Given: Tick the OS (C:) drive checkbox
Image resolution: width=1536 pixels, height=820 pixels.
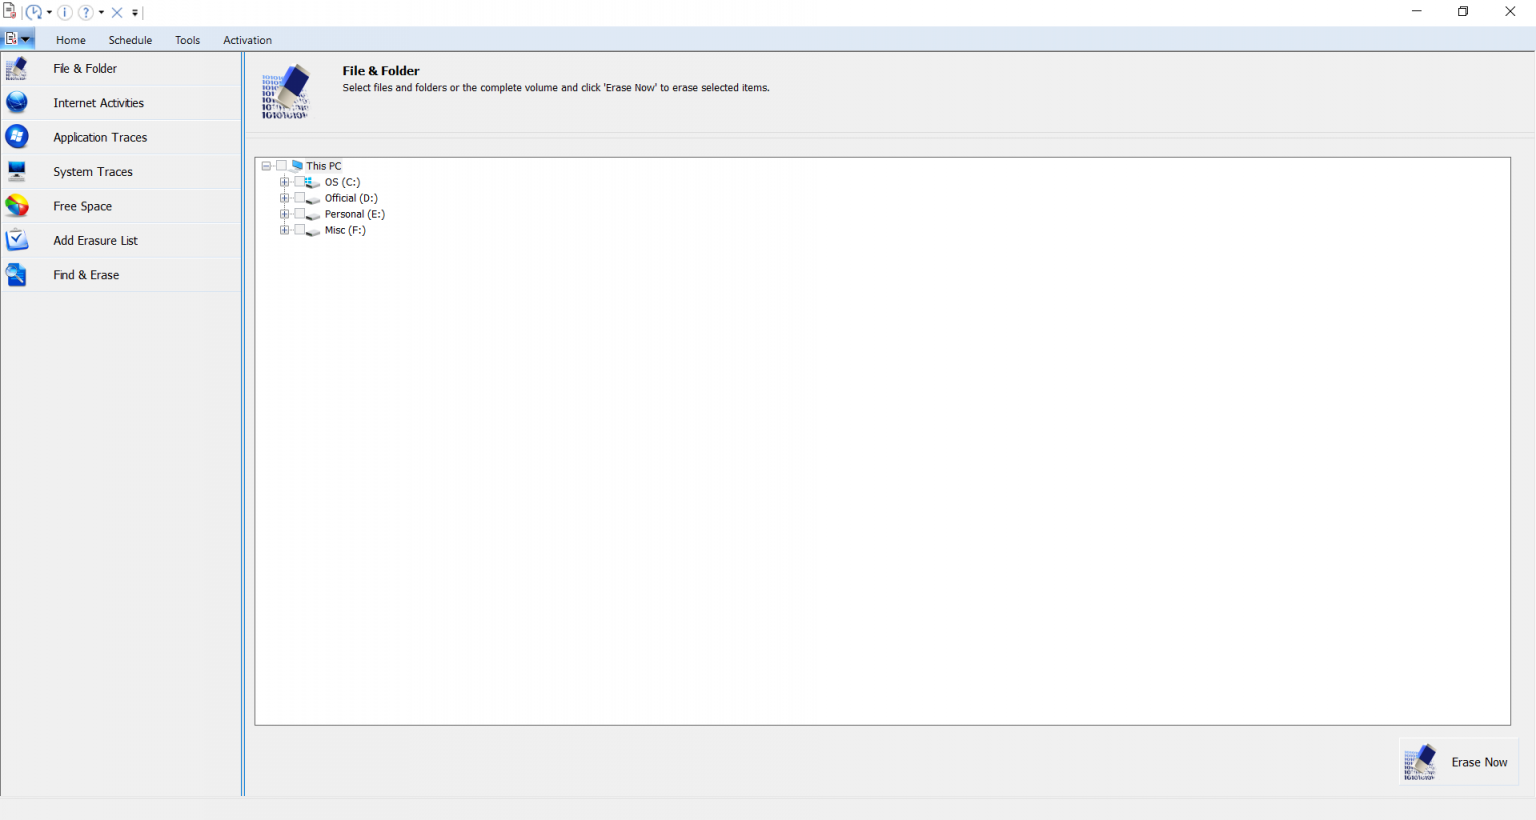Looking at the screenshot, I should 299,182.
